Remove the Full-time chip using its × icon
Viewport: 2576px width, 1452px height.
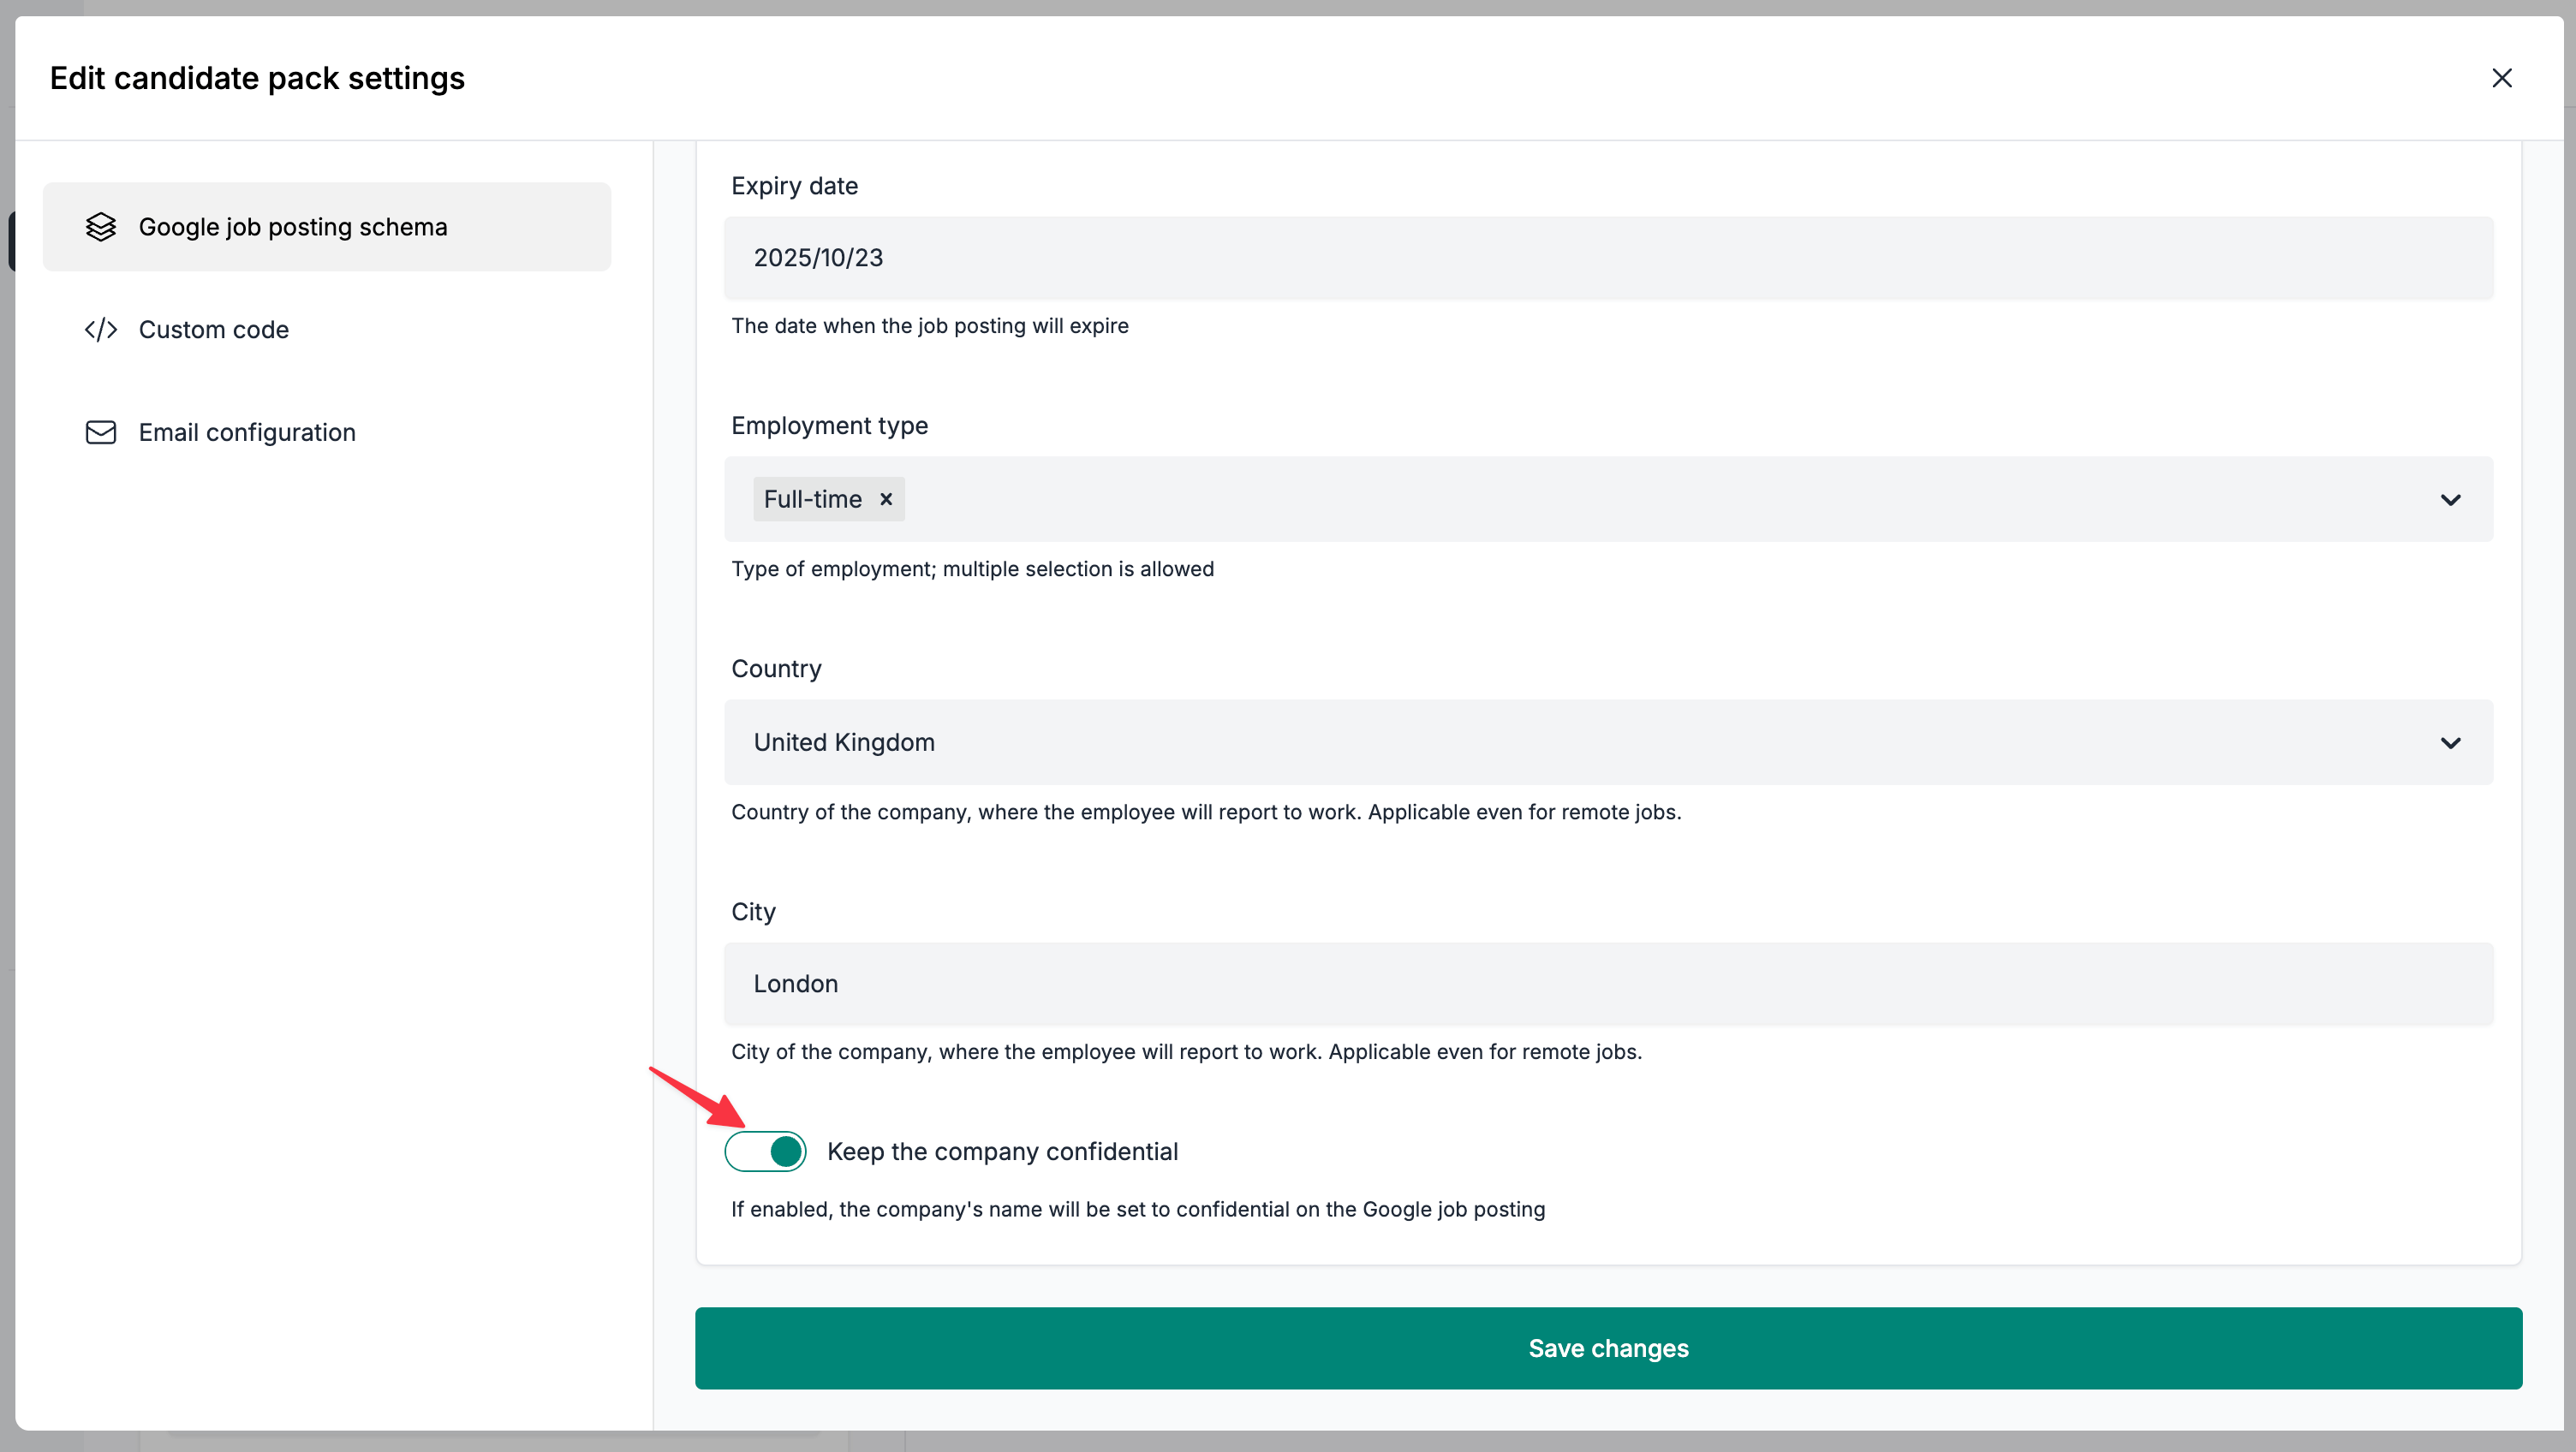[886, 499]
